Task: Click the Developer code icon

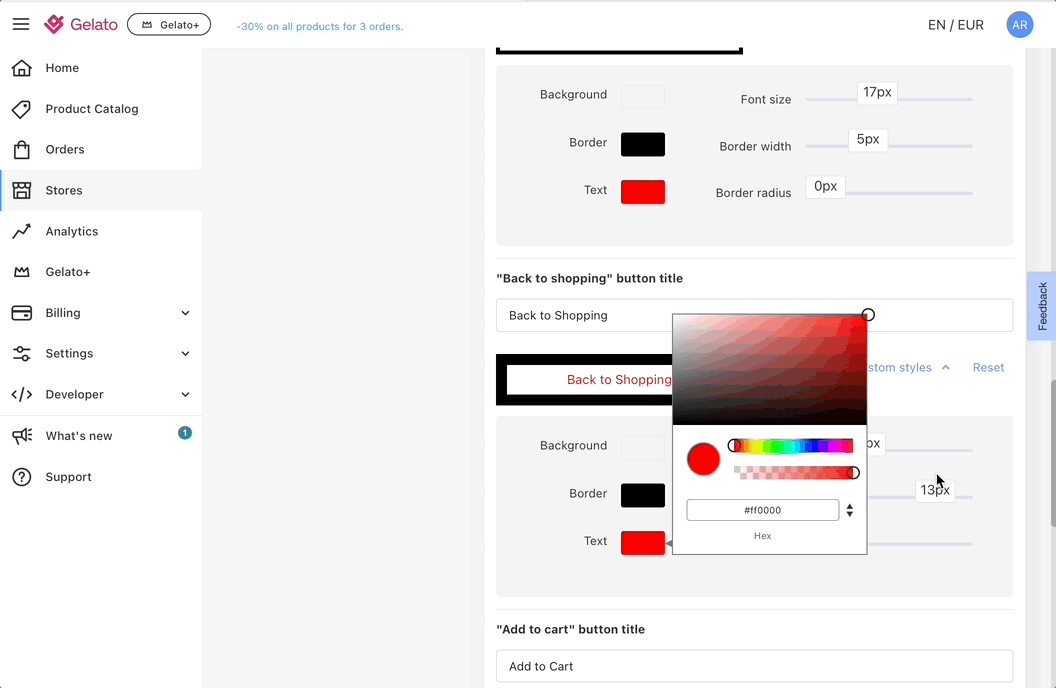Action: click(22, 394)
